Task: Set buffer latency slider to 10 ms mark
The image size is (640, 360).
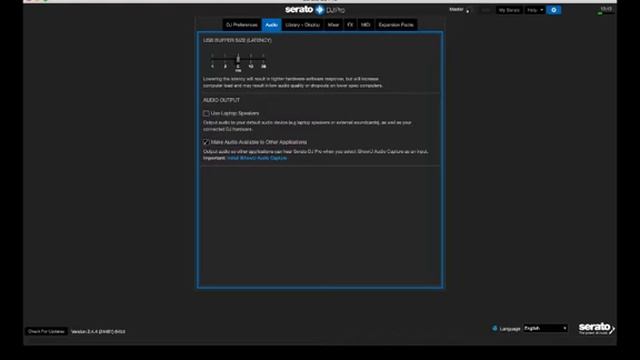Action: (251, 59)
